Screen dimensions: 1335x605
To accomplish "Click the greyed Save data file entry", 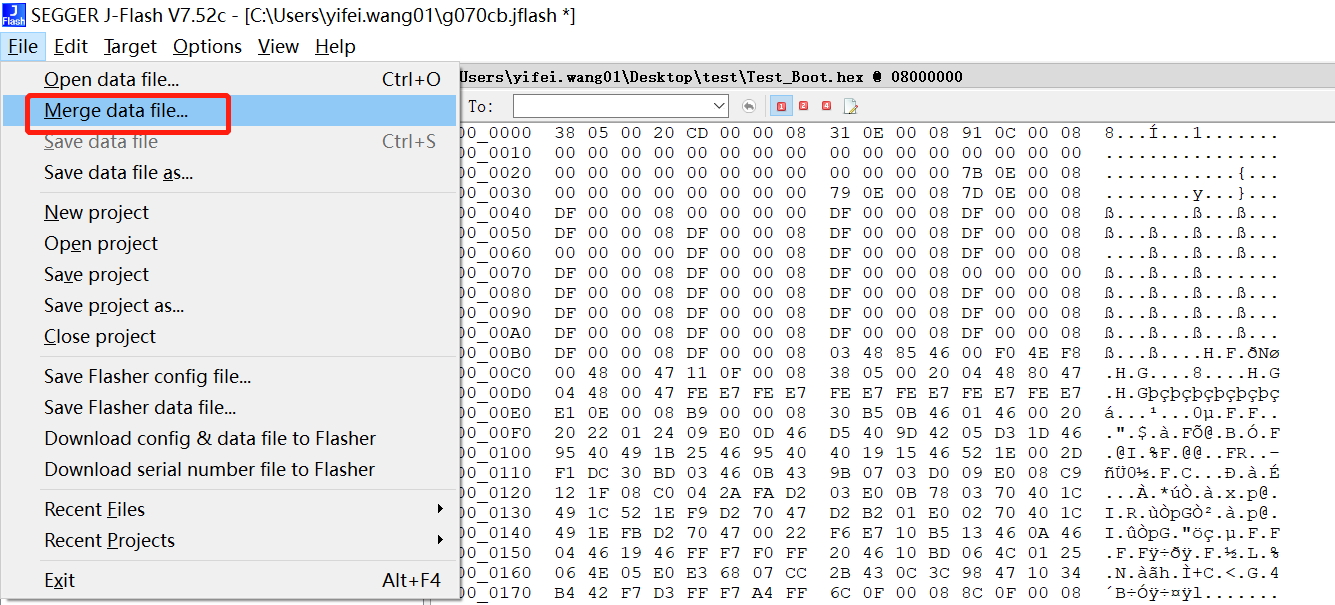I will click(x=230, y=141).
